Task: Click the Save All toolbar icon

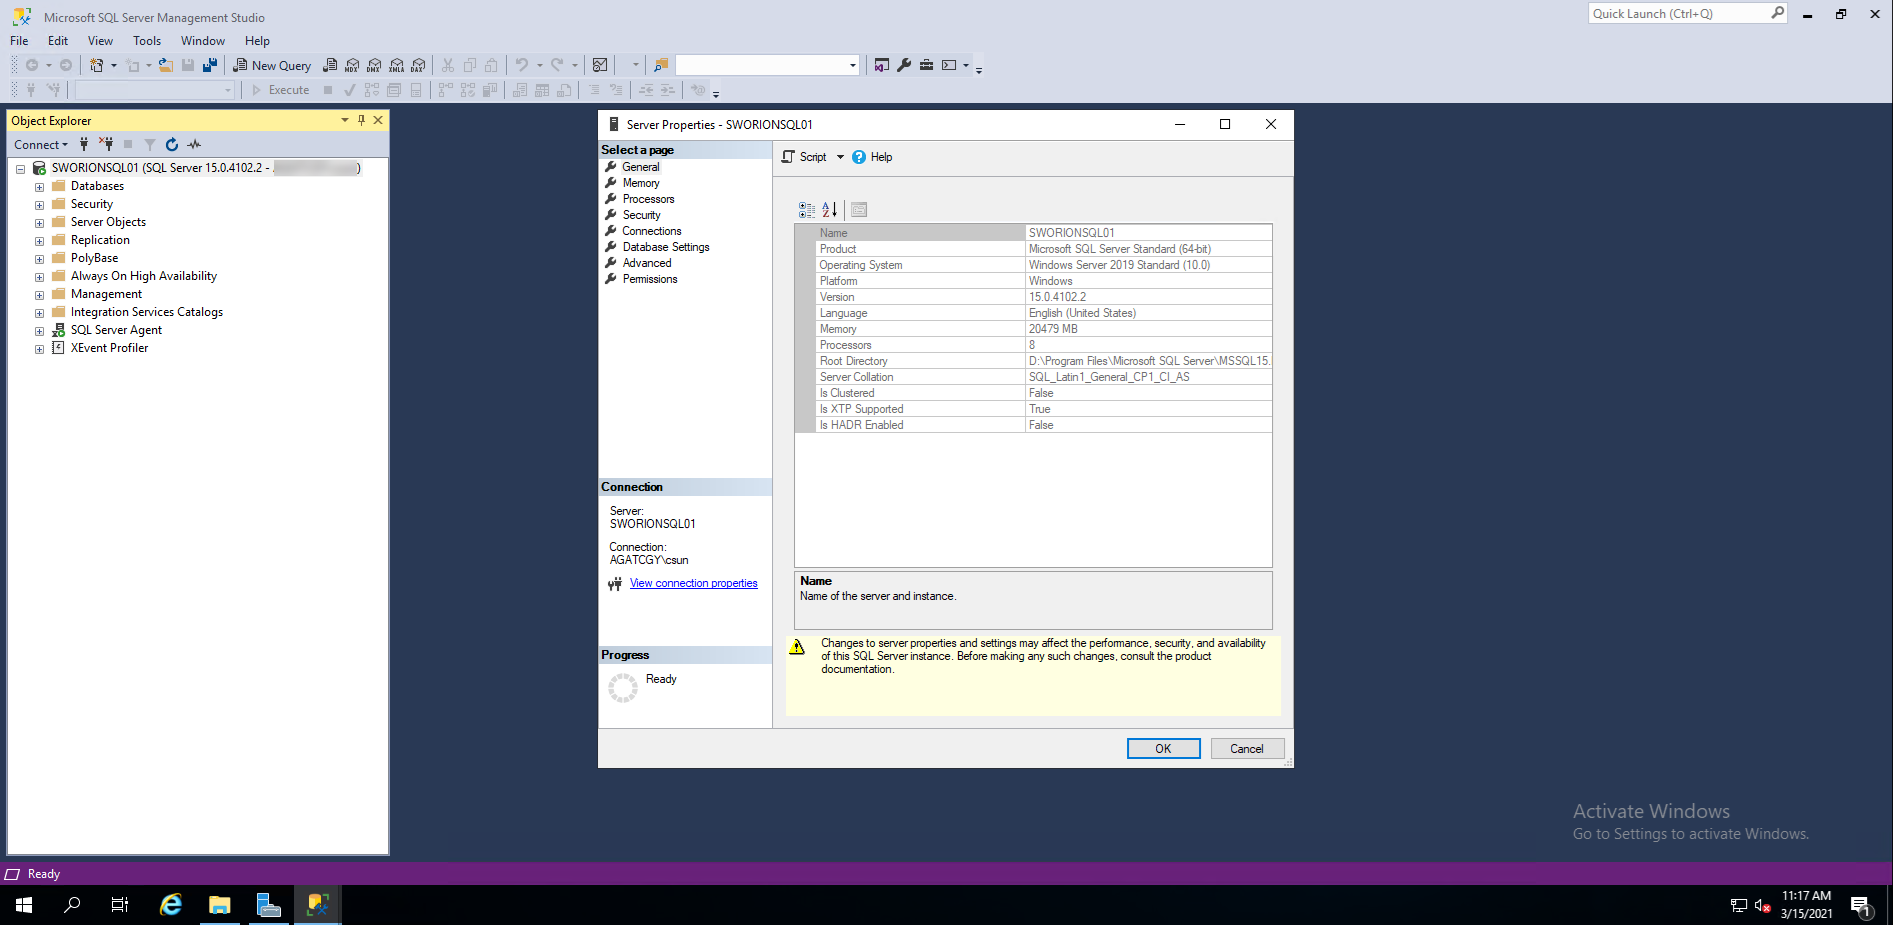Action: pyautogui.click(x=210, y=65)
